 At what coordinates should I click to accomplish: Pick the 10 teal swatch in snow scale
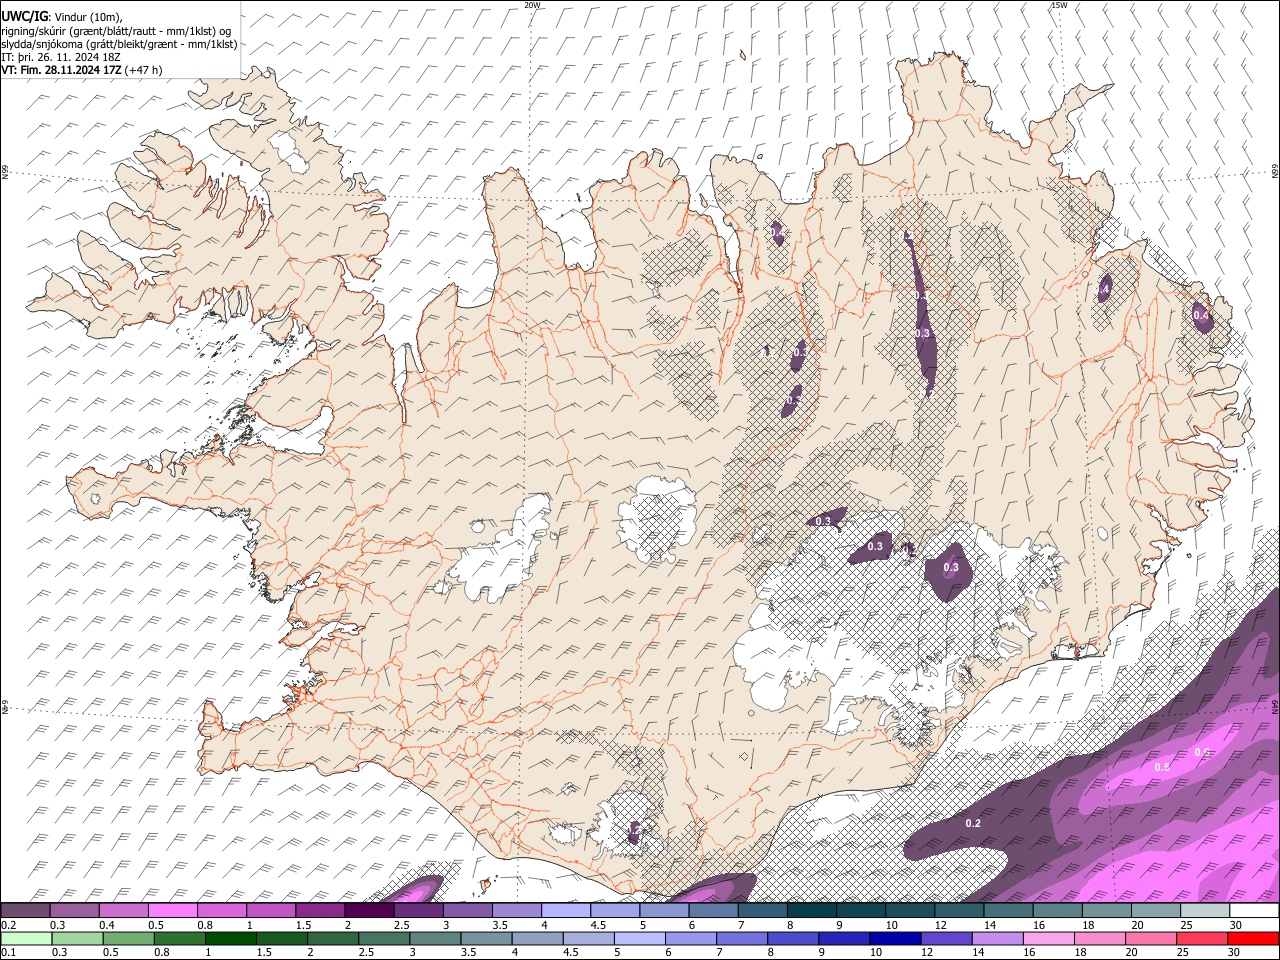[x=911, y=911]
